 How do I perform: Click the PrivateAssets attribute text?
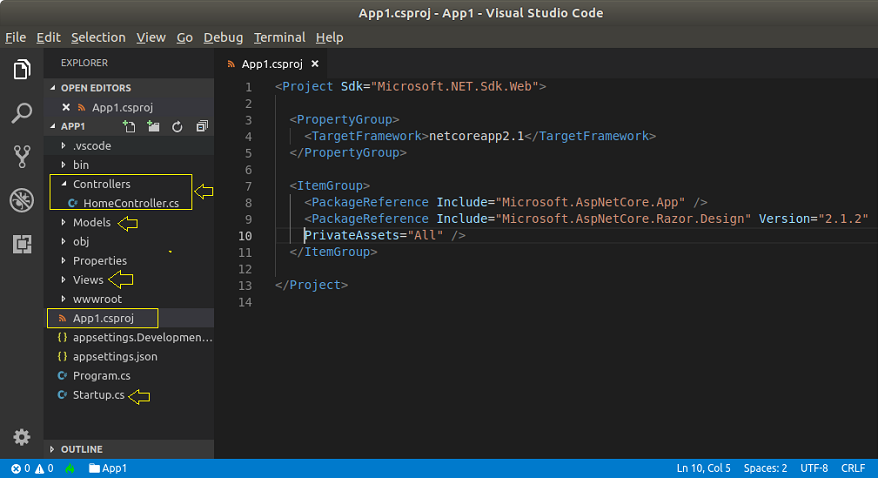tap(352, 235)
